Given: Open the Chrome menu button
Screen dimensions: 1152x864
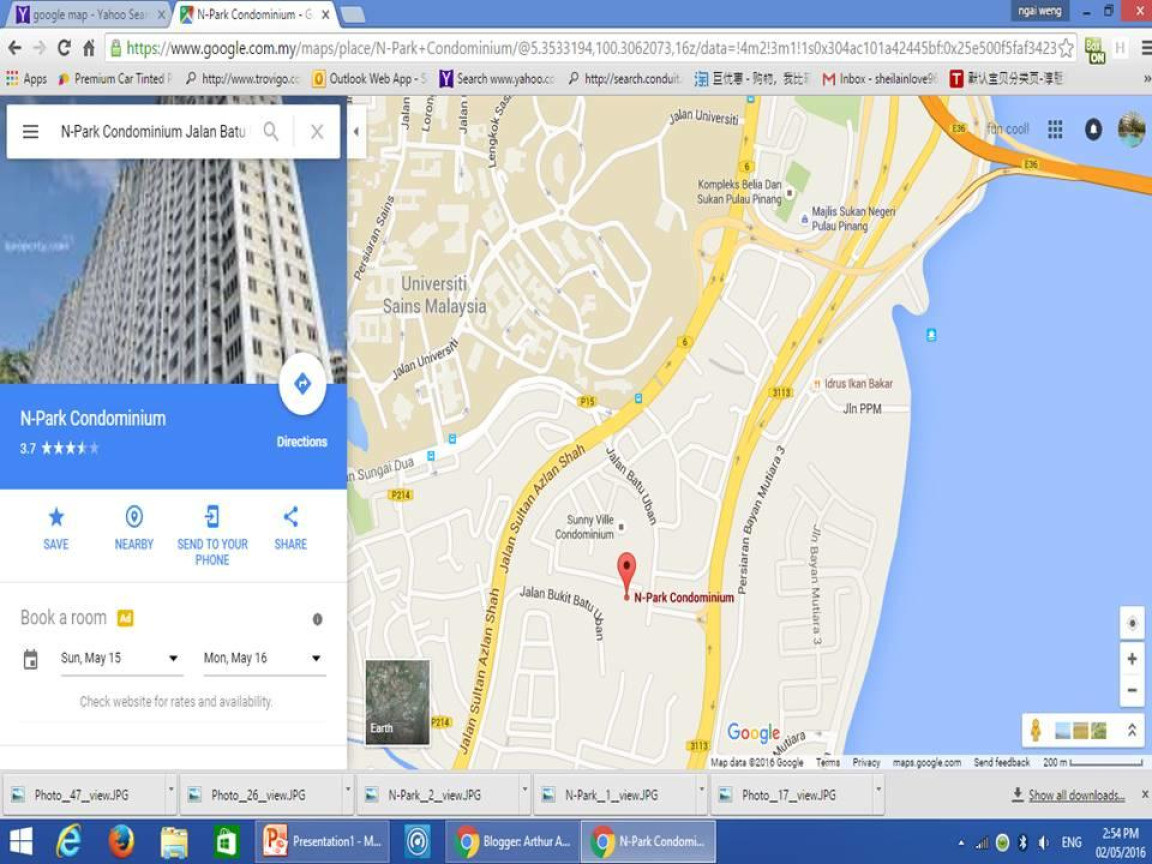Looking at the screenshot, I should point(1146,48).
